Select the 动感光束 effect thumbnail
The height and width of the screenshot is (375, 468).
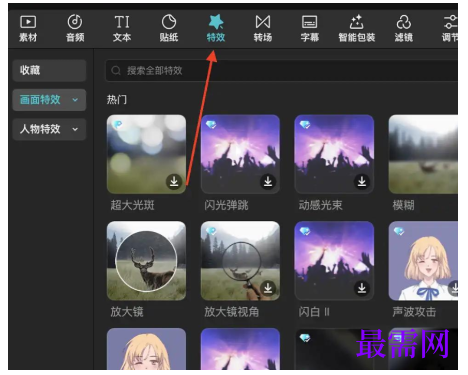334,154
